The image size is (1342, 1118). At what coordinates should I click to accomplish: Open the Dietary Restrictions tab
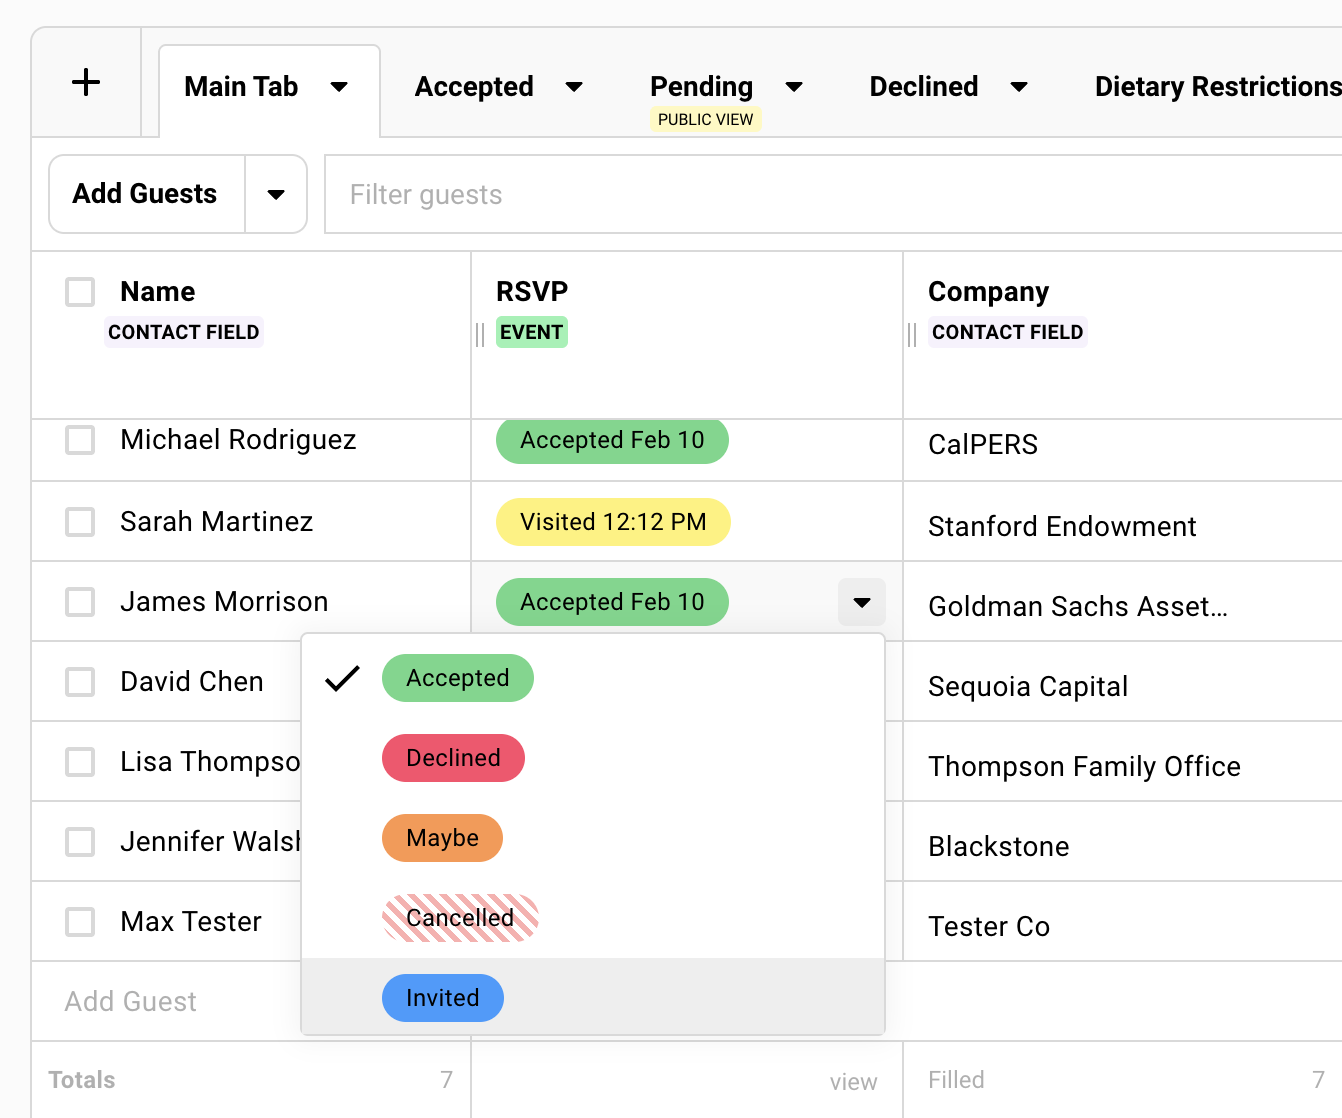click(x=1215, y=87)
